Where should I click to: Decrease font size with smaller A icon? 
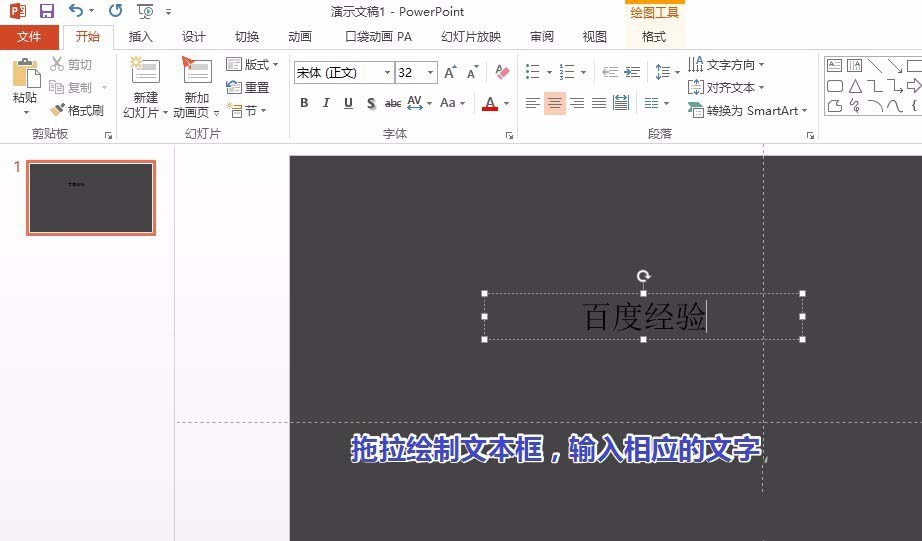[x=472, y=72]
